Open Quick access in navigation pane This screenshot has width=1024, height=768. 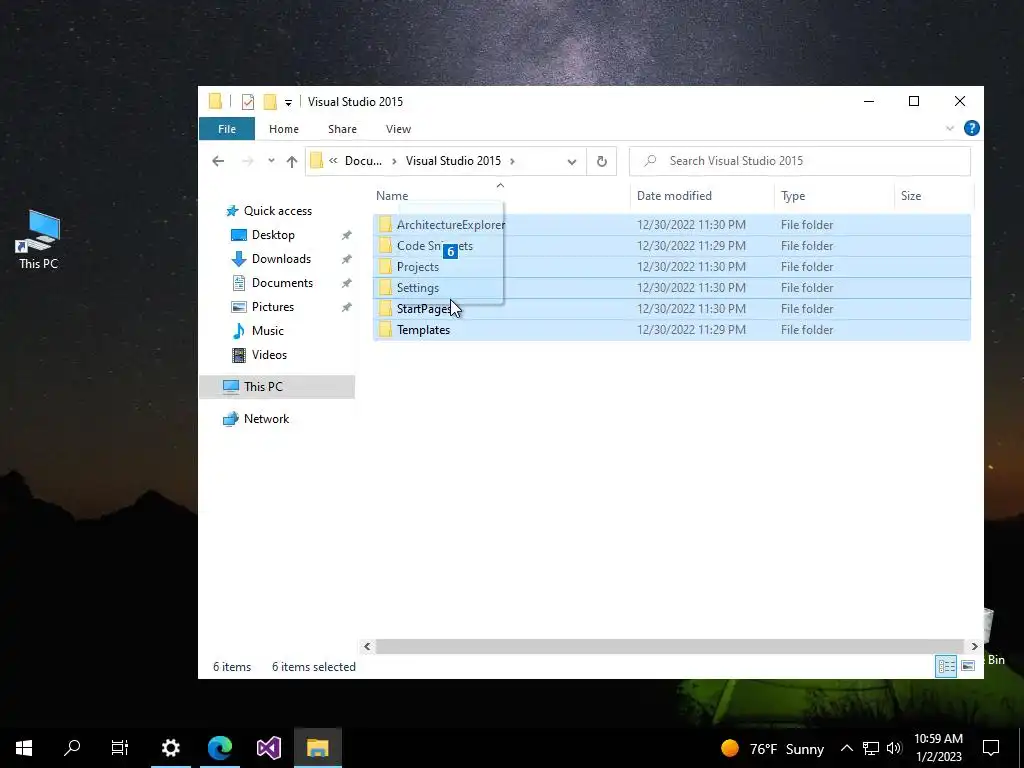pos(278,211)
